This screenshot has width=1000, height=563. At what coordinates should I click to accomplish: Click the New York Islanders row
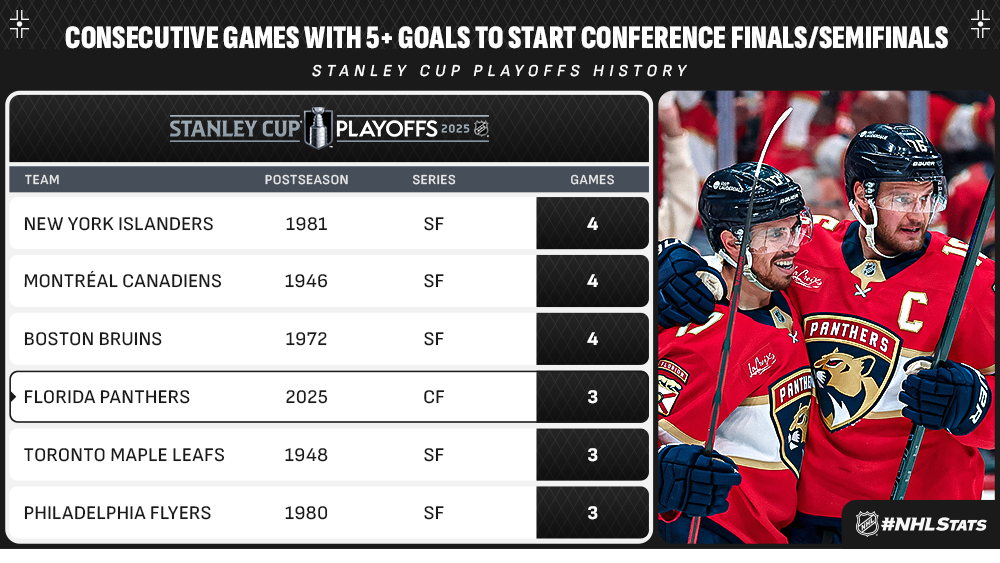coord(329,223)
